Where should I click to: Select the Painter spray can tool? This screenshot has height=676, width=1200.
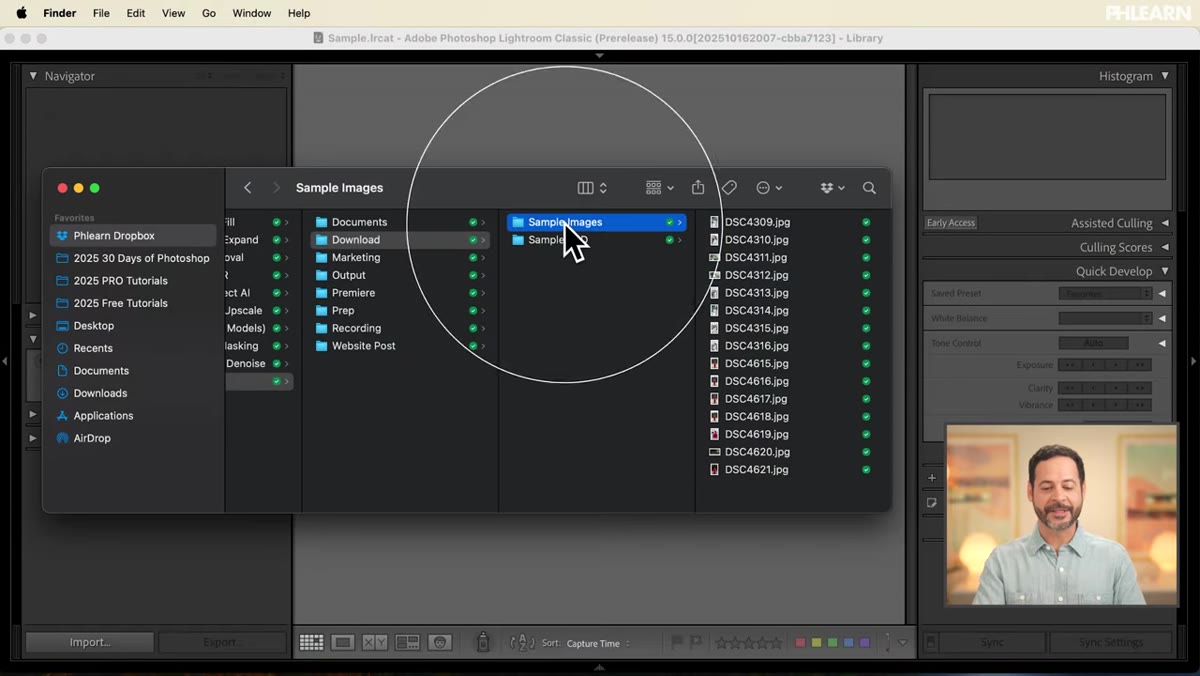pos(483,642)
